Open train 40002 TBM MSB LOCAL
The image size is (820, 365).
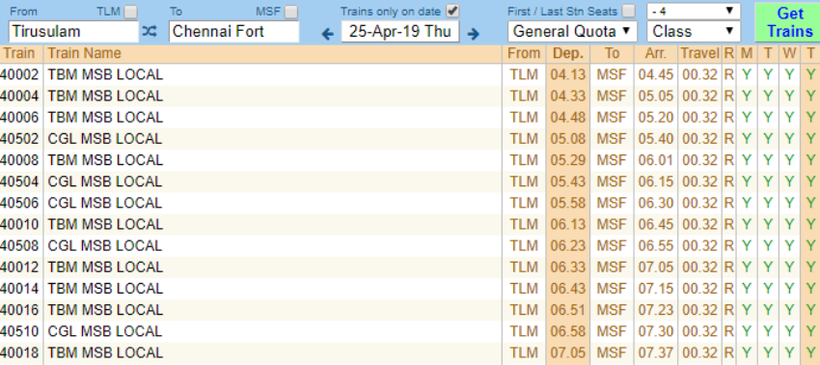pyautogui.click(x=105, y=75)
